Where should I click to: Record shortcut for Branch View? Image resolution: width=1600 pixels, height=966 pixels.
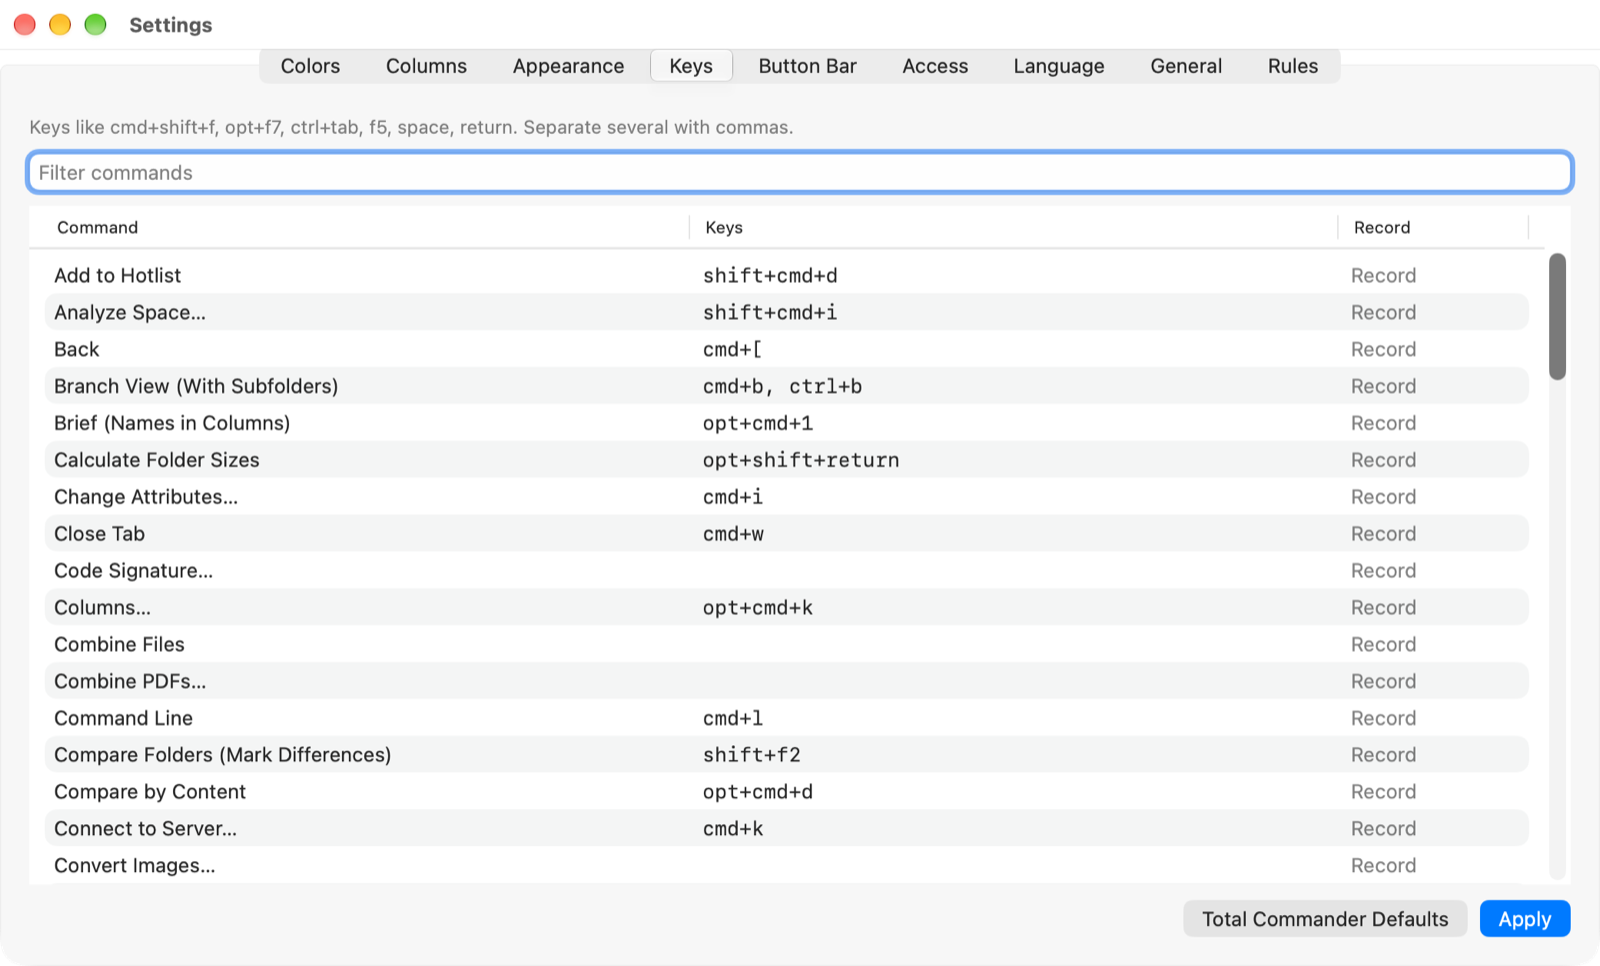(x=1383, y=387)
